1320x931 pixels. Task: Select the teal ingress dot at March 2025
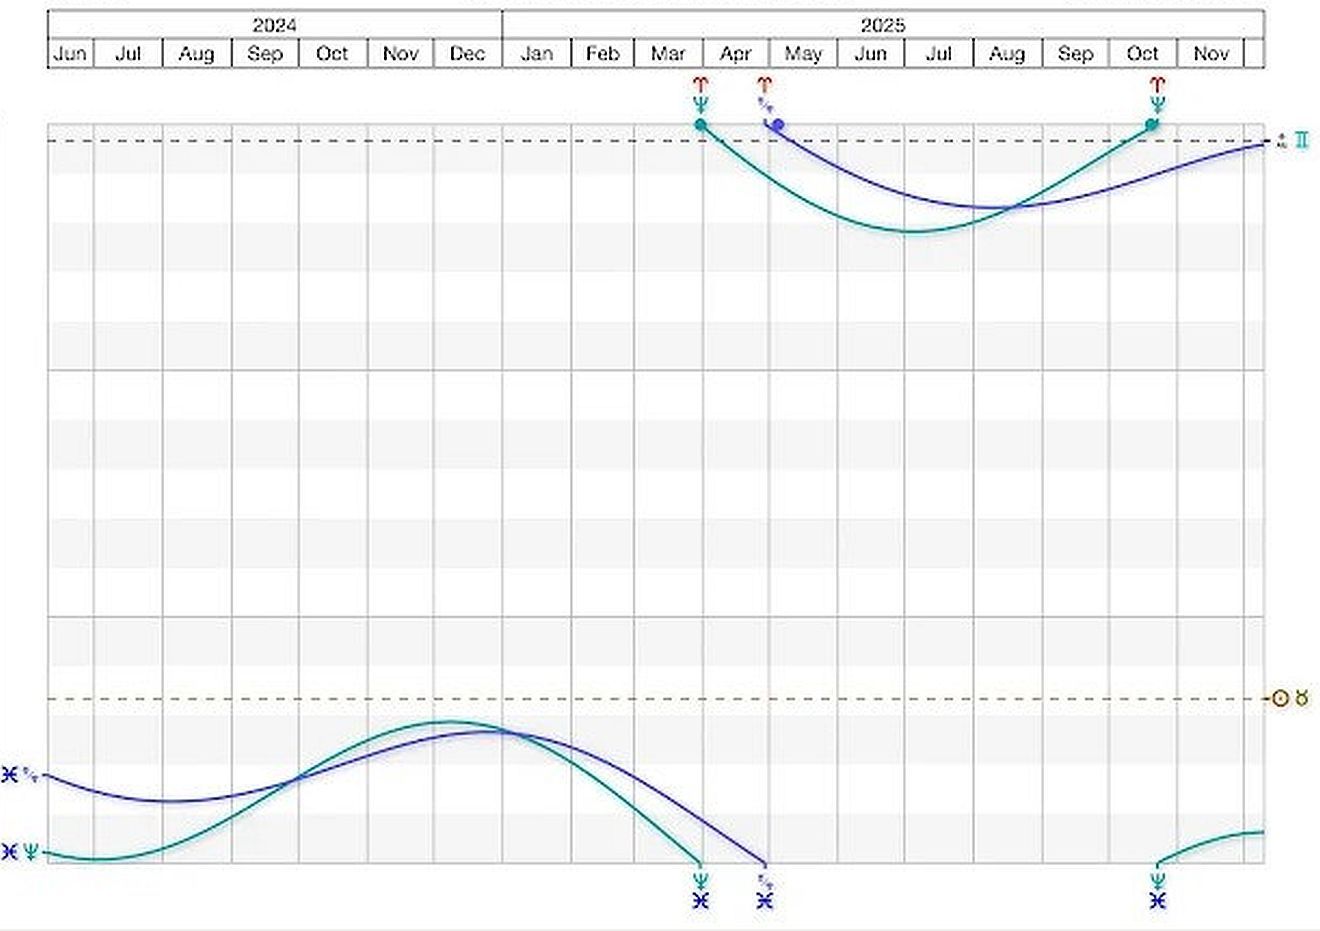pos(700,125)
